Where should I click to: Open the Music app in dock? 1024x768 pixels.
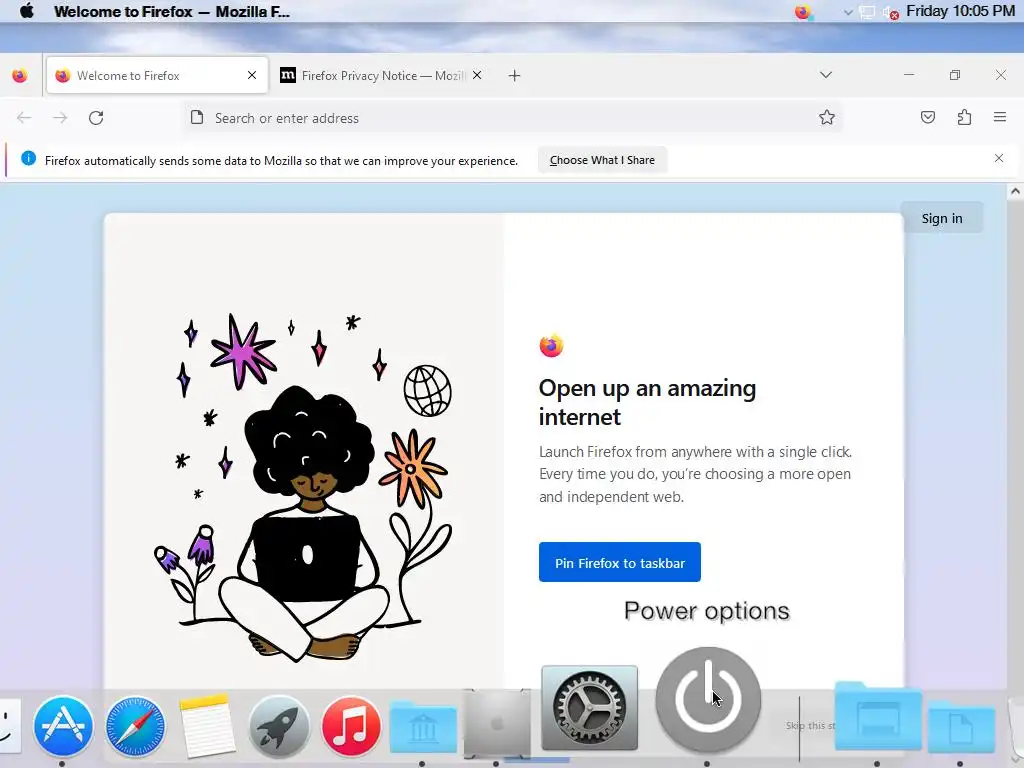click(351, 726)
